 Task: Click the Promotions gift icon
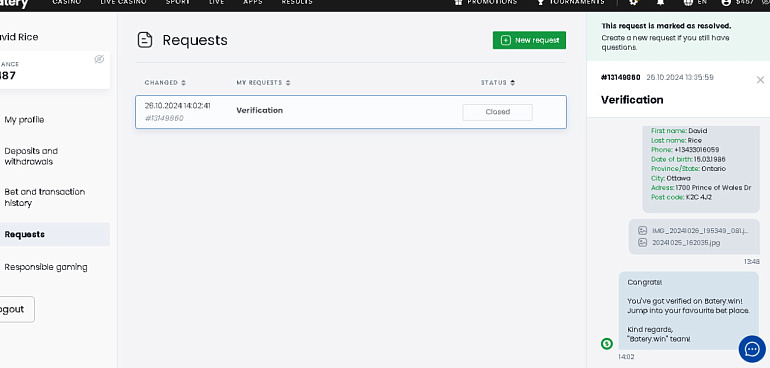click(458, 2)
